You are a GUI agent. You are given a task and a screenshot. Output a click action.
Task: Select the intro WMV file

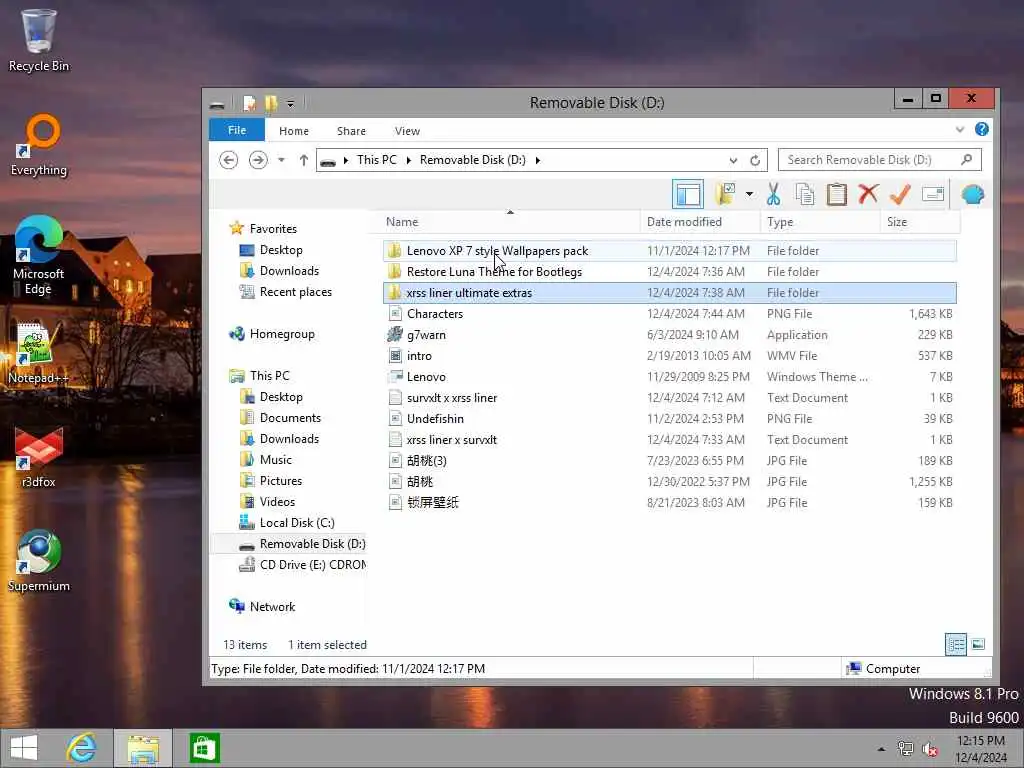point(670,355)
